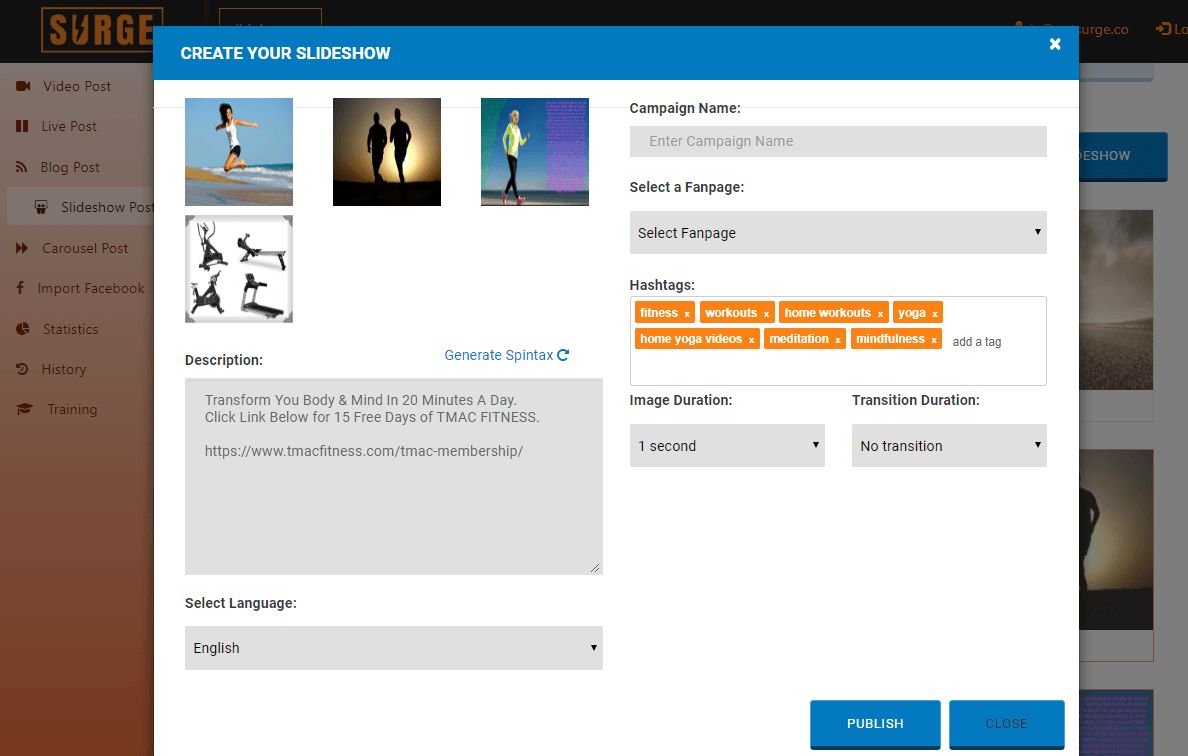
Task: Click the Training graduation cap icon
Action: [x=24, y=409]
